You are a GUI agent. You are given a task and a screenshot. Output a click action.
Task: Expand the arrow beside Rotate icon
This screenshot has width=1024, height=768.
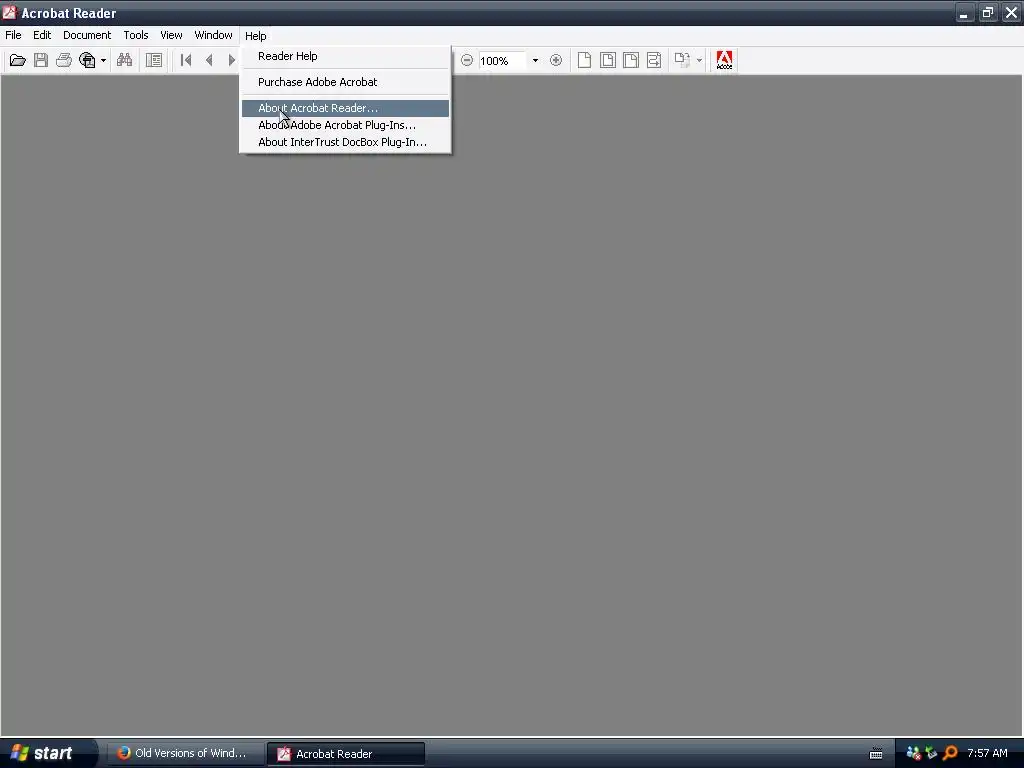(x=699, y=61)
